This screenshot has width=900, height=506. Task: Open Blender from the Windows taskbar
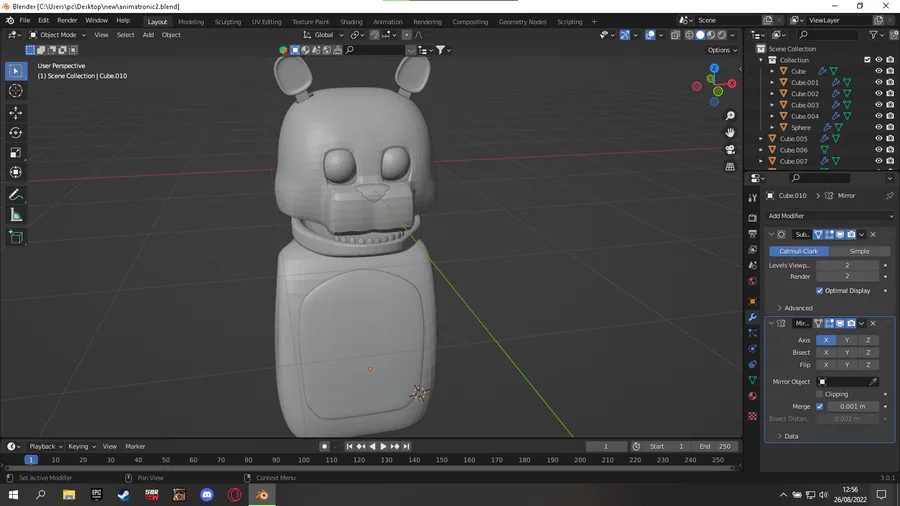tap(262, 495)
